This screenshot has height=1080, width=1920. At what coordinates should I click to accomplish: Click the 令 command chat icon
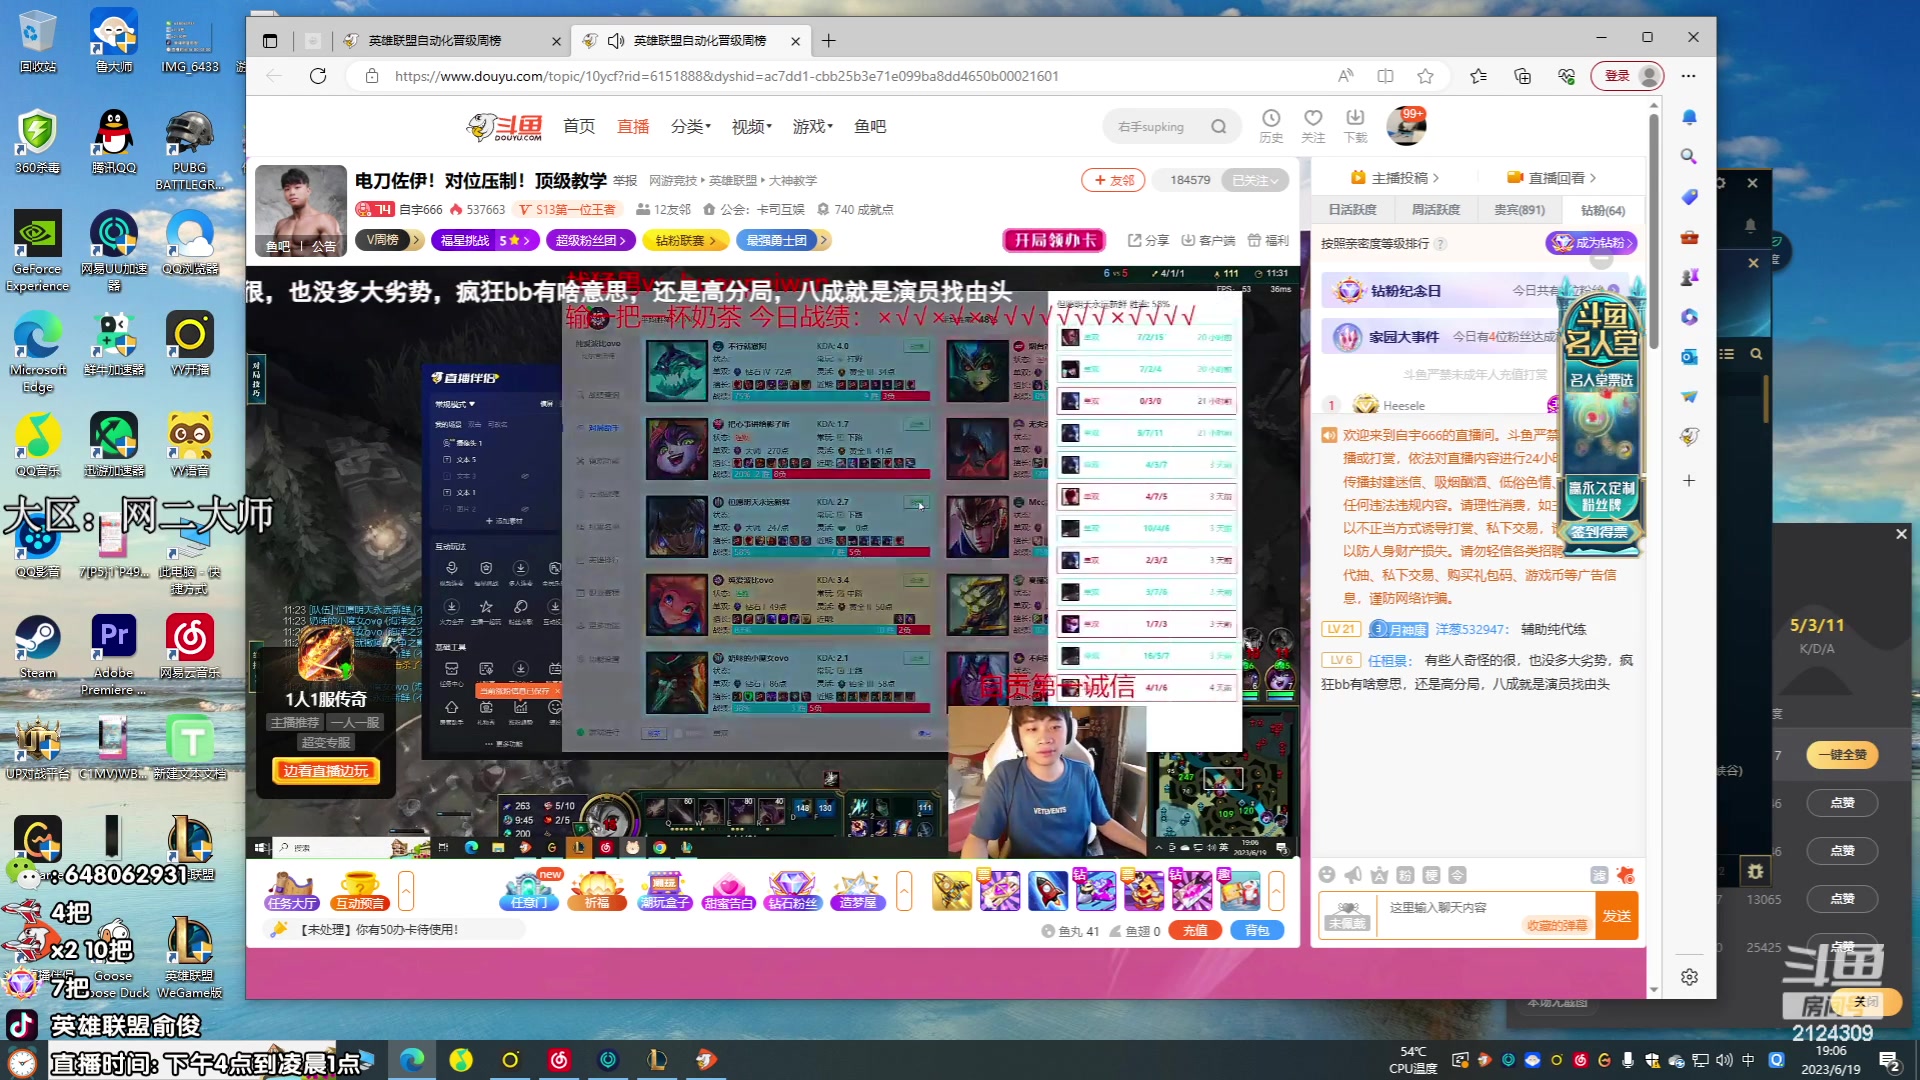[1457, 875]
